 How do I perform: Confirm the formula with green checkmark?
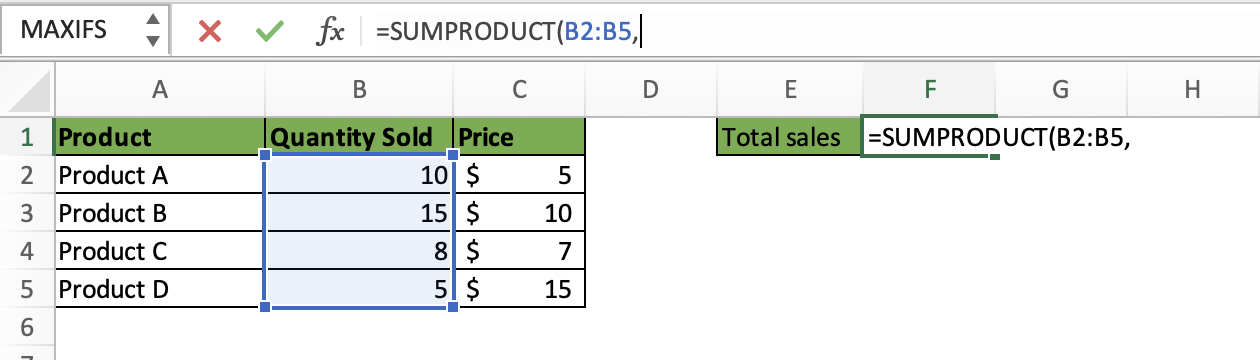268,31
